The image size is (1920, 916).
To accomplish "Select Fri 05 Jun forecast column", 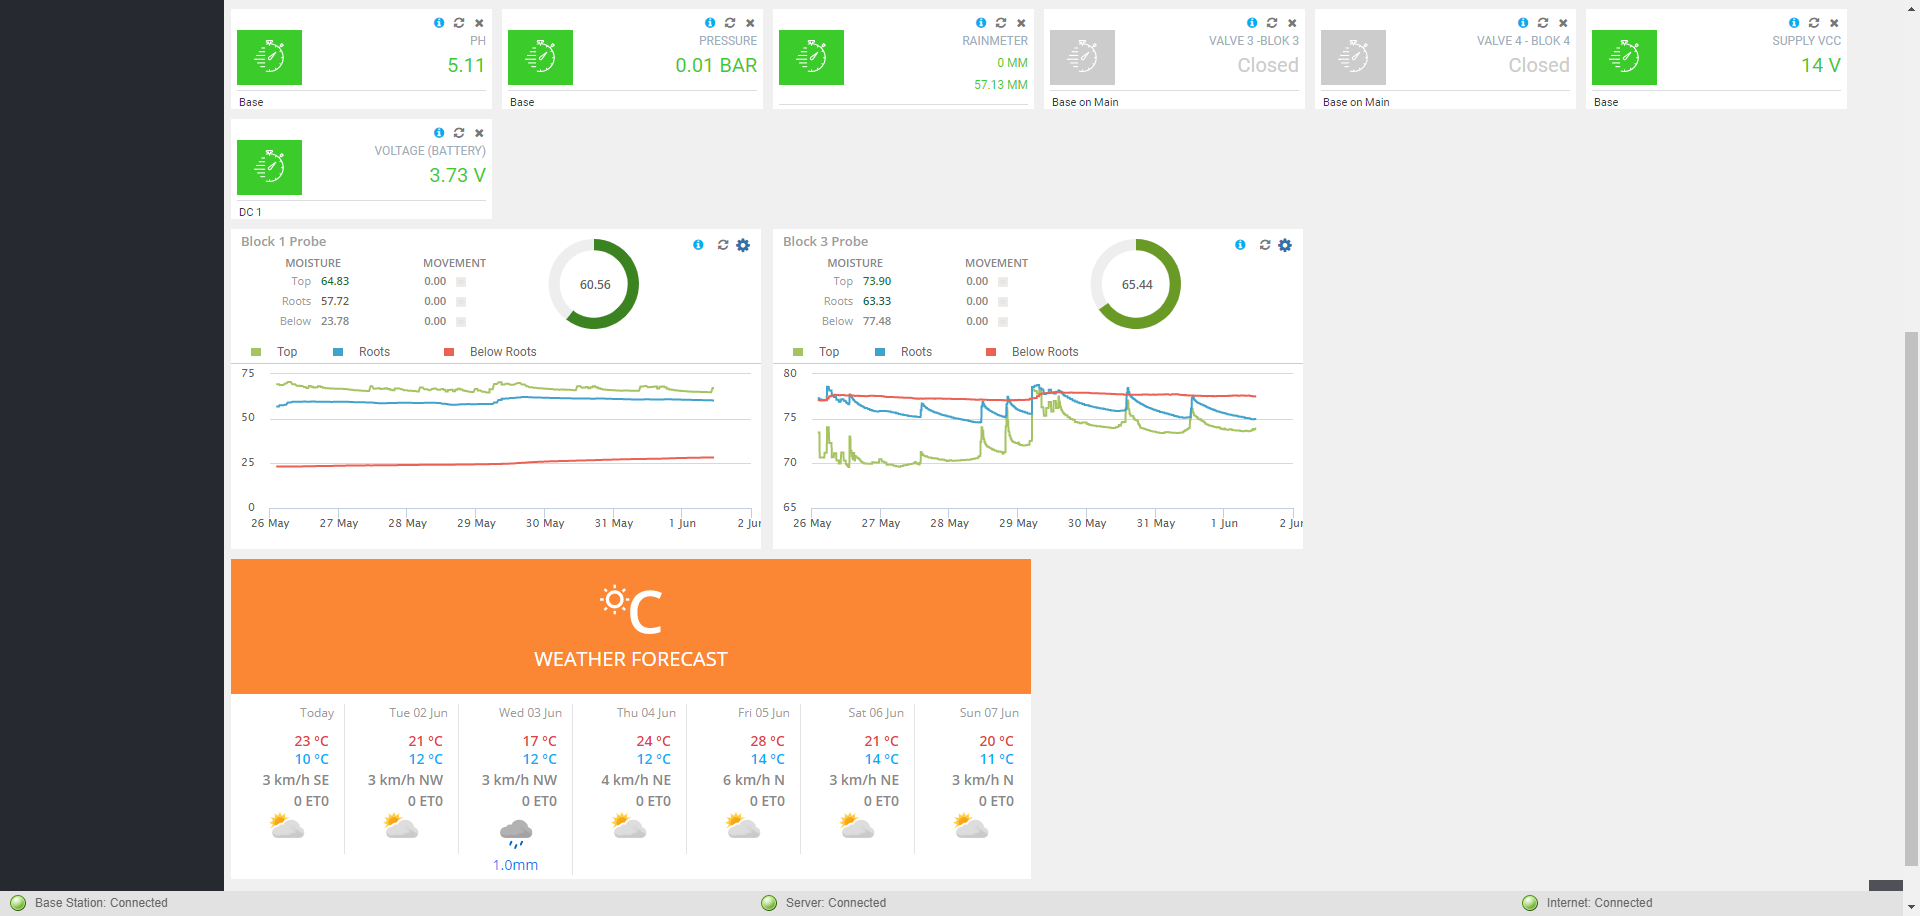I will tap(744, 780).
